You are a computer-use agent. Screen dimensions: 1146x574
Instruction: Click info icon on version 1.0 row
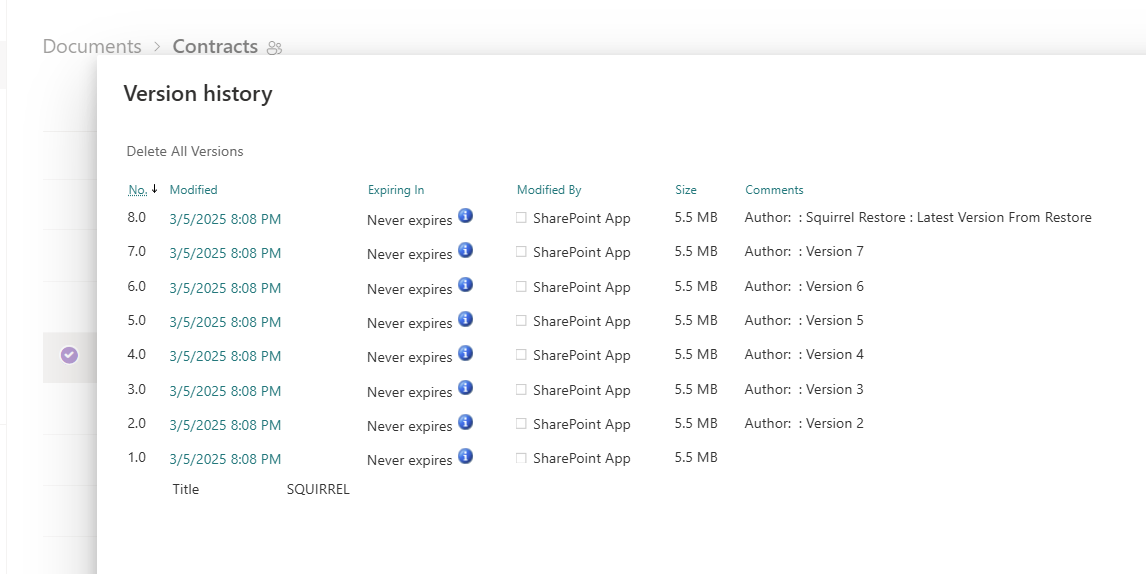[x=465, y=456]
